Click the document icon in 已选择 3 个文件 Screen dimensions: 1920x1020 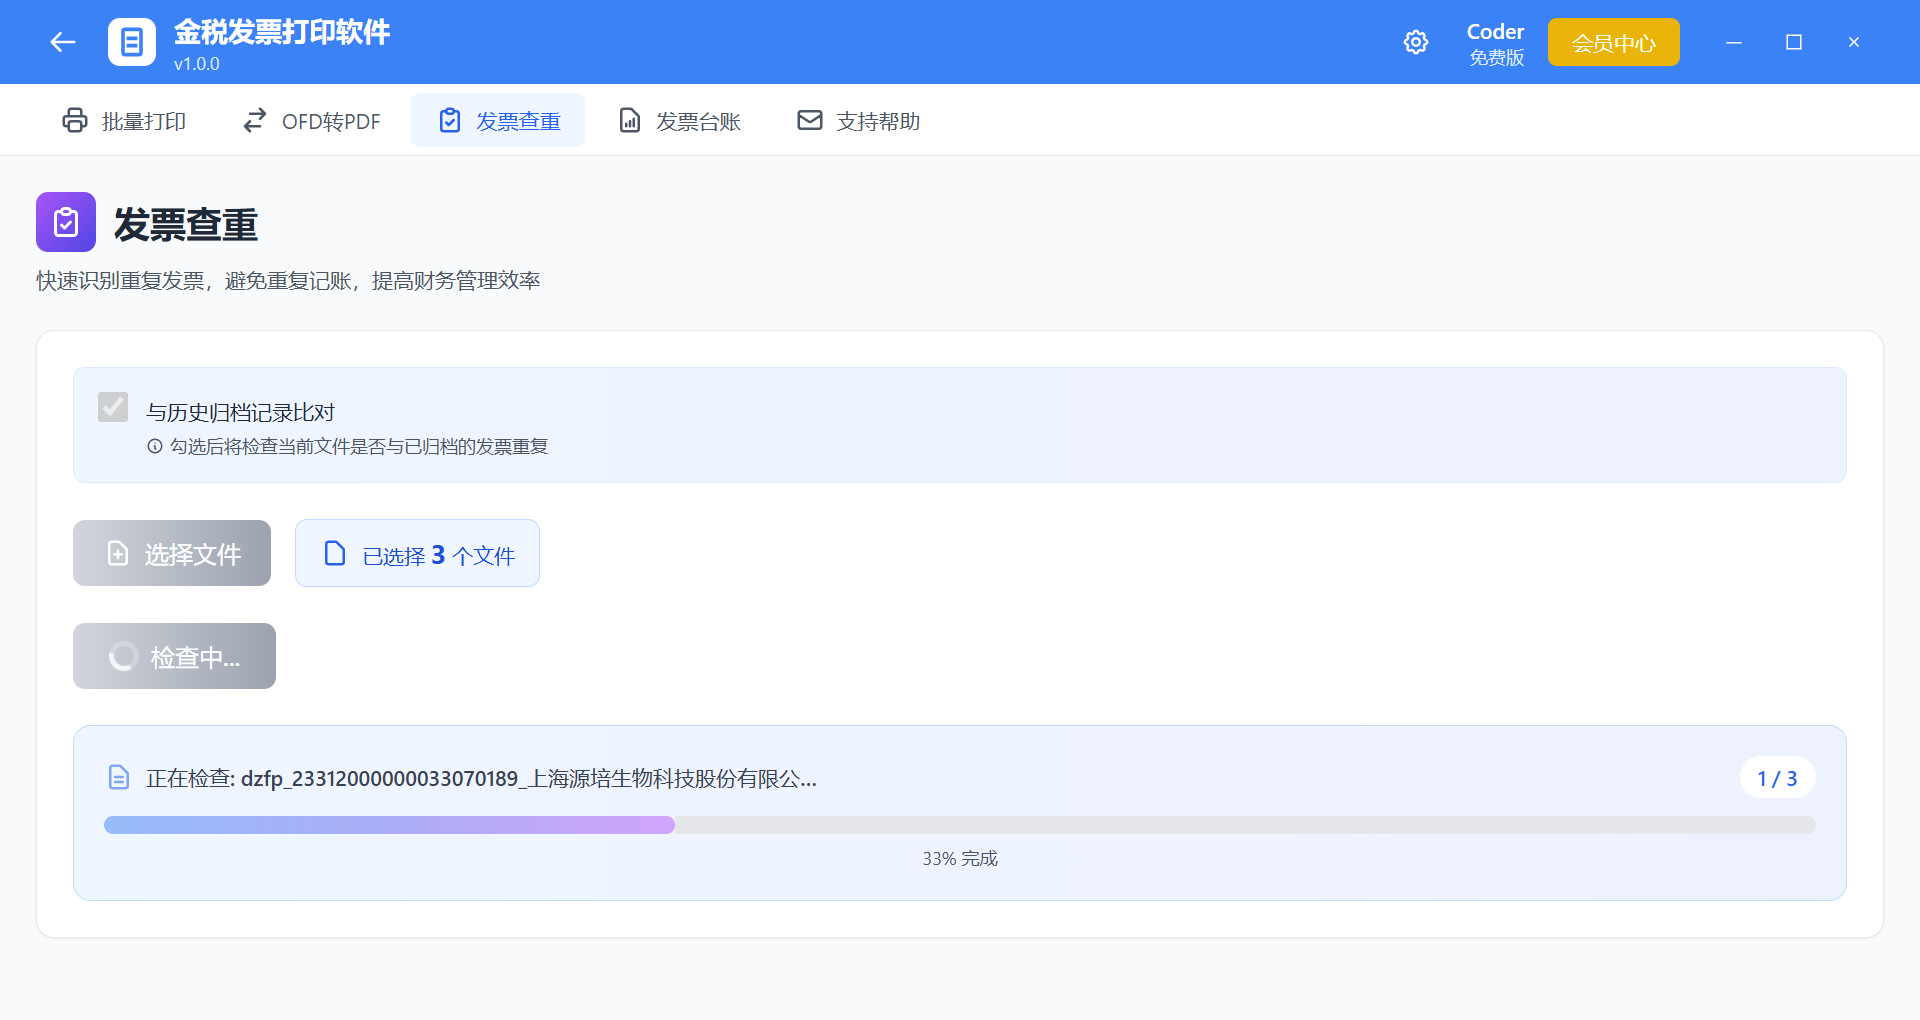pyautogui.click(x=334, y=553)
